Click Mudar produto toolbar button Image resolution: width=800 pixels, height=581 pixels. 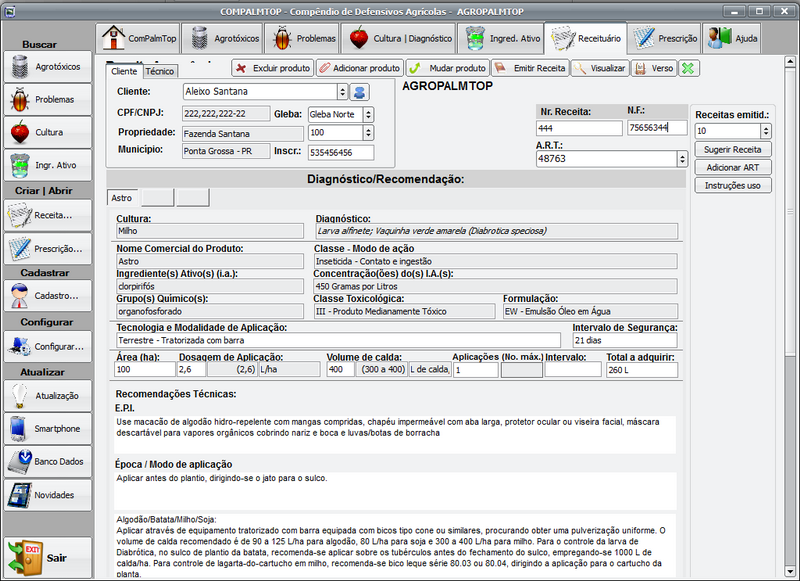tap(447, 68)
